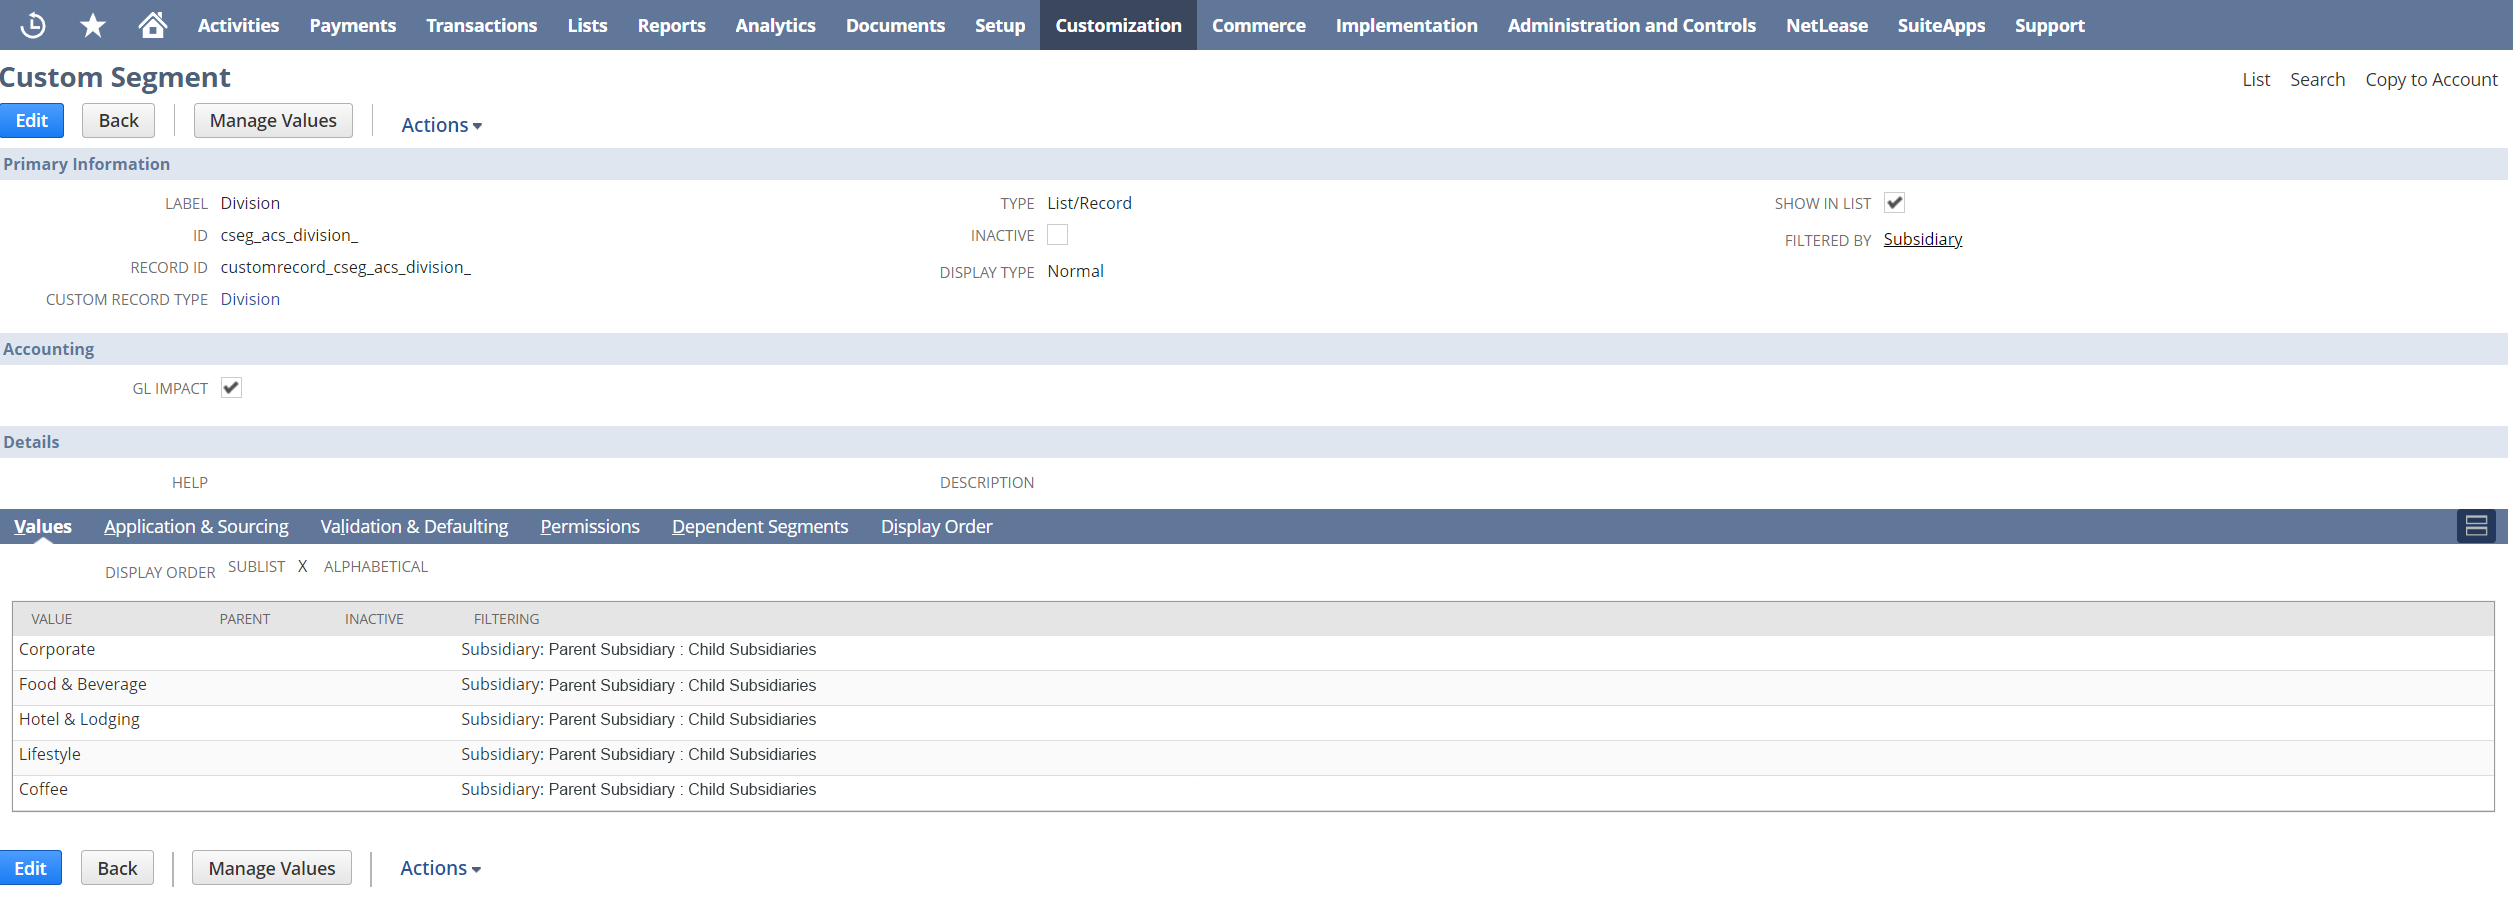Expand the bottom Actions dropdown
2513x897 pixels.
(x=440, y=868)
